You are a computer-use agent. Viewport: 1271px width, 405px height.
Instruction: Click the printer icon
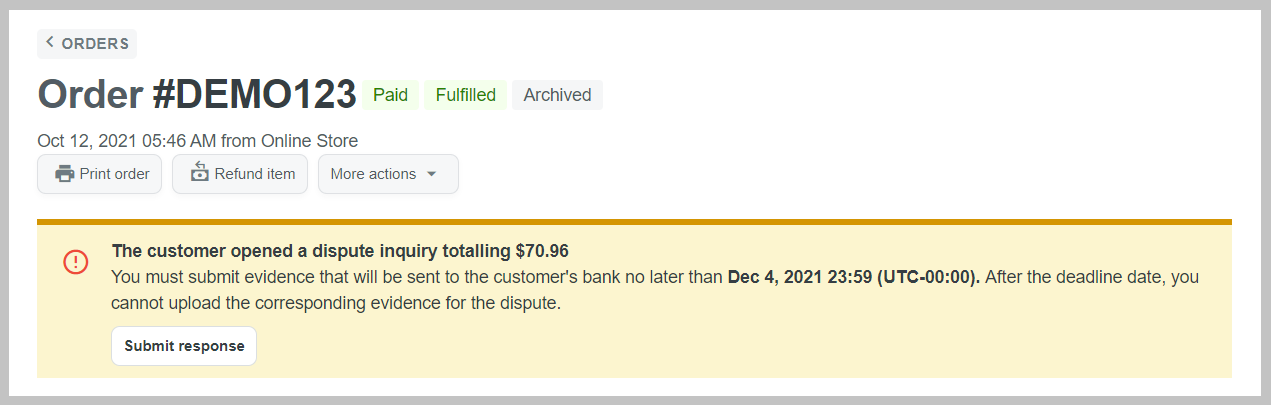tap(65, 174)
